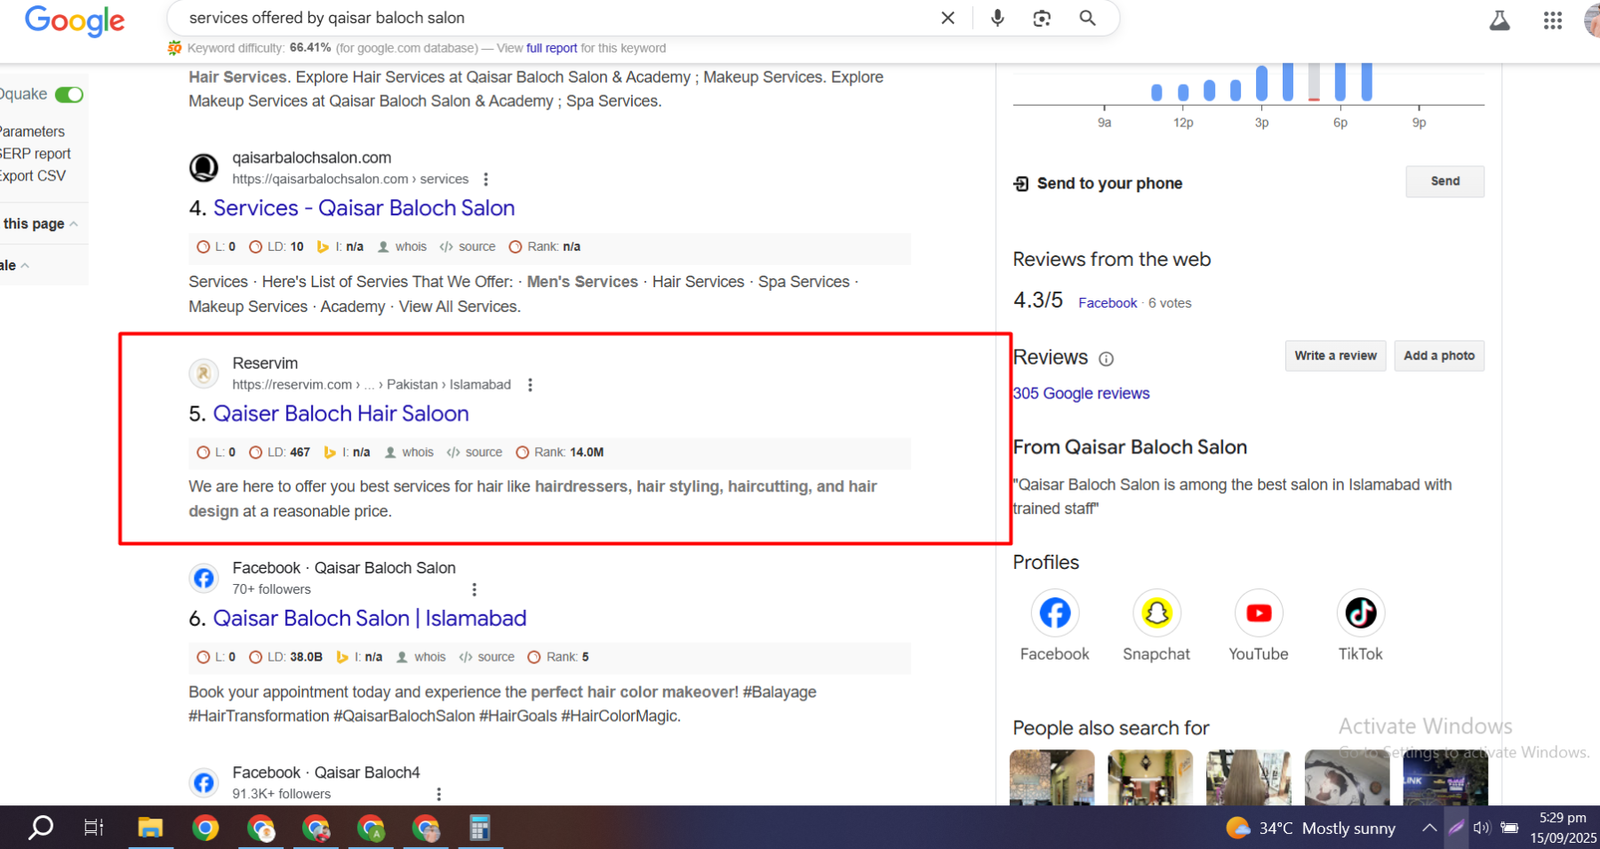
Task: Click the Write a review button
Action: pos(1335,356)
